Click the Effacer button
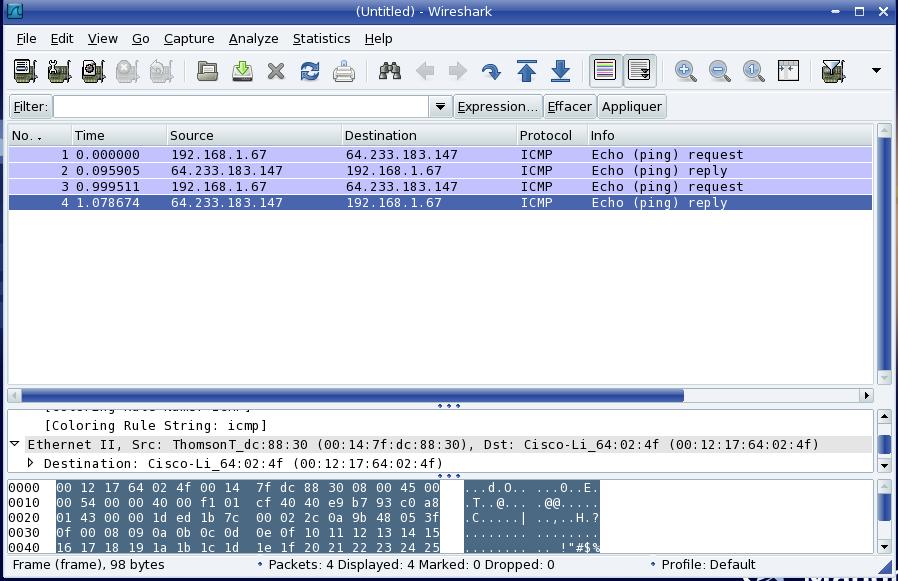 [569, 107]
